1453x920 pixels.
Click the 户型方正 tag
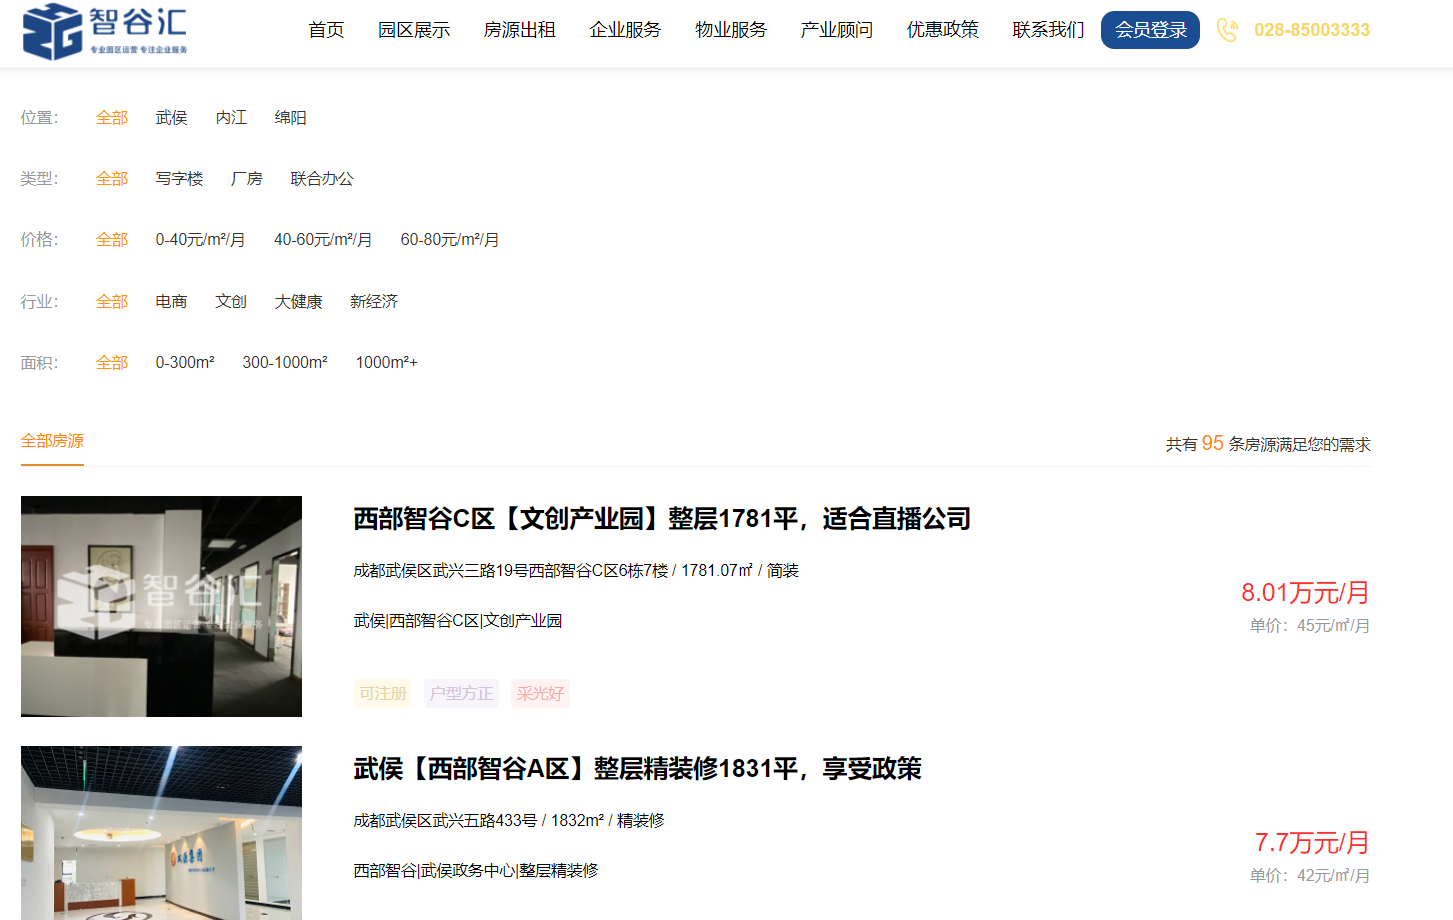point(461,693)
